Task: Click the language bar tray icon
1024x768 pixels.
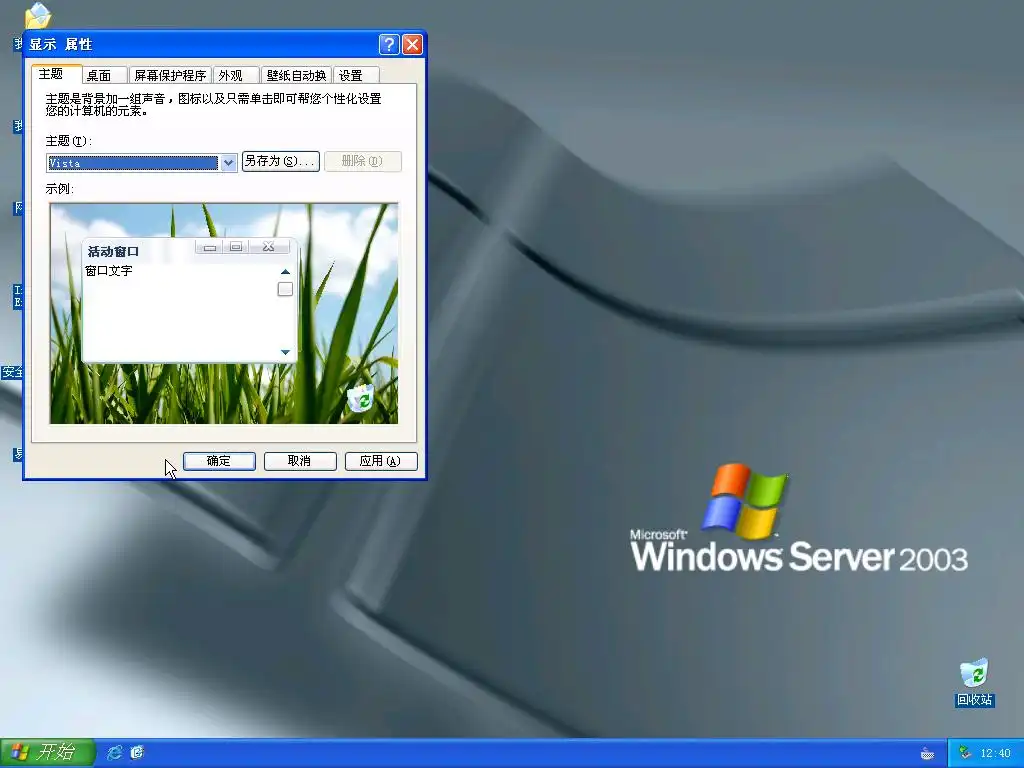Action: 927,754
